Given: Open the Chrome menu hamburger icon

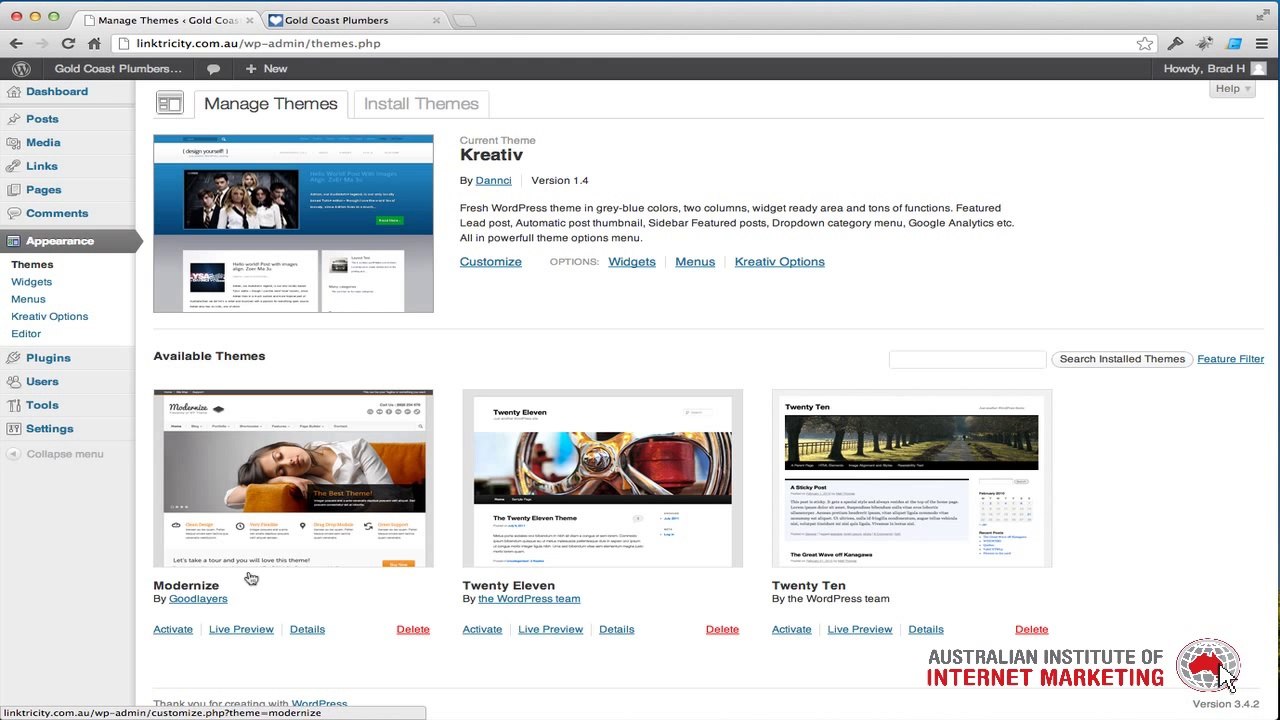Looking at the screenshot, I should tap(1262, 43).
